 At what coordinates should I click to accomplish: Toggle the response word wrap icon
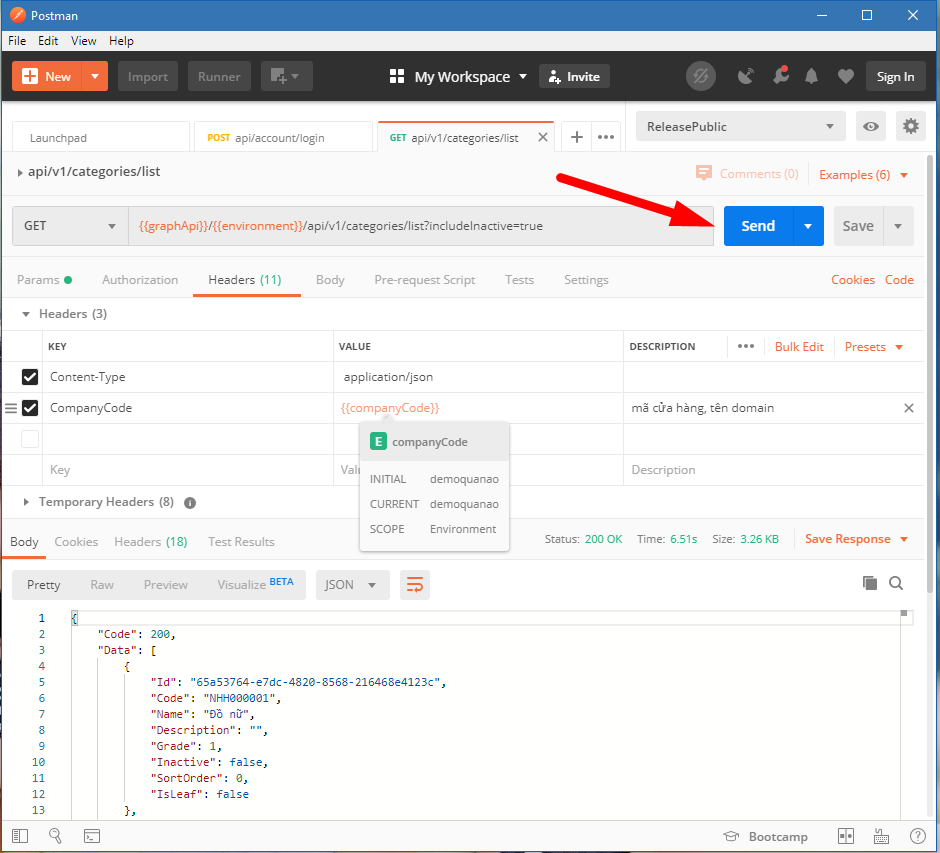click(x=415, y=584)
